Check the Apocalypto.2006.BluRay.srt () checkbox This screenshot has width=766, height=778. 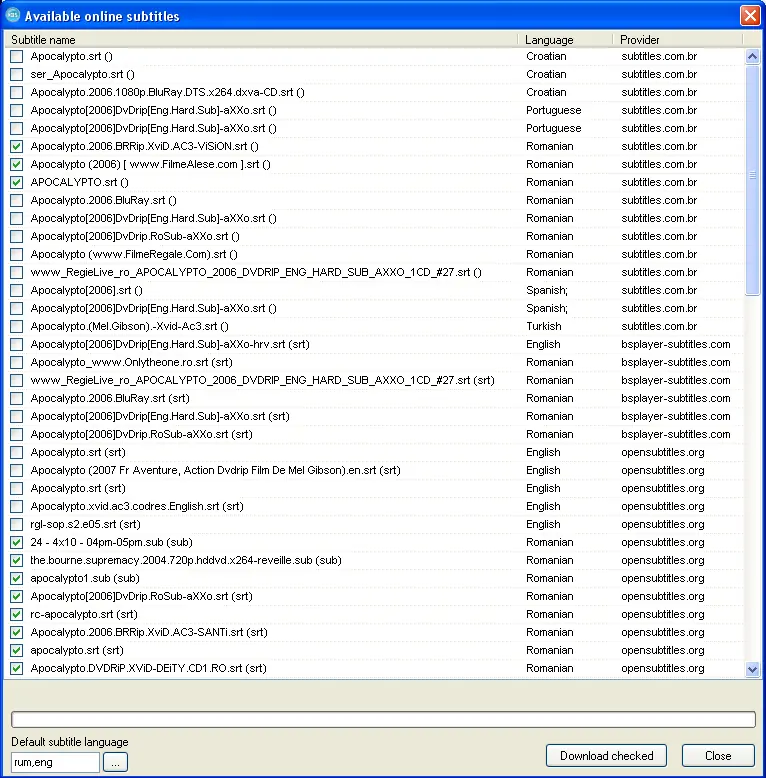point(16,200)
